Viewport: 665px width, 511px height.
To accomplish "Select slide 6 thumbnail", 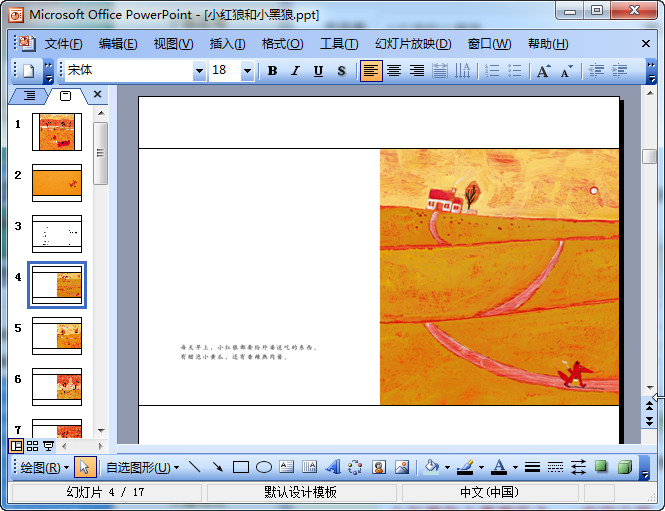I will pyautogui.click(x=57, y=387).
